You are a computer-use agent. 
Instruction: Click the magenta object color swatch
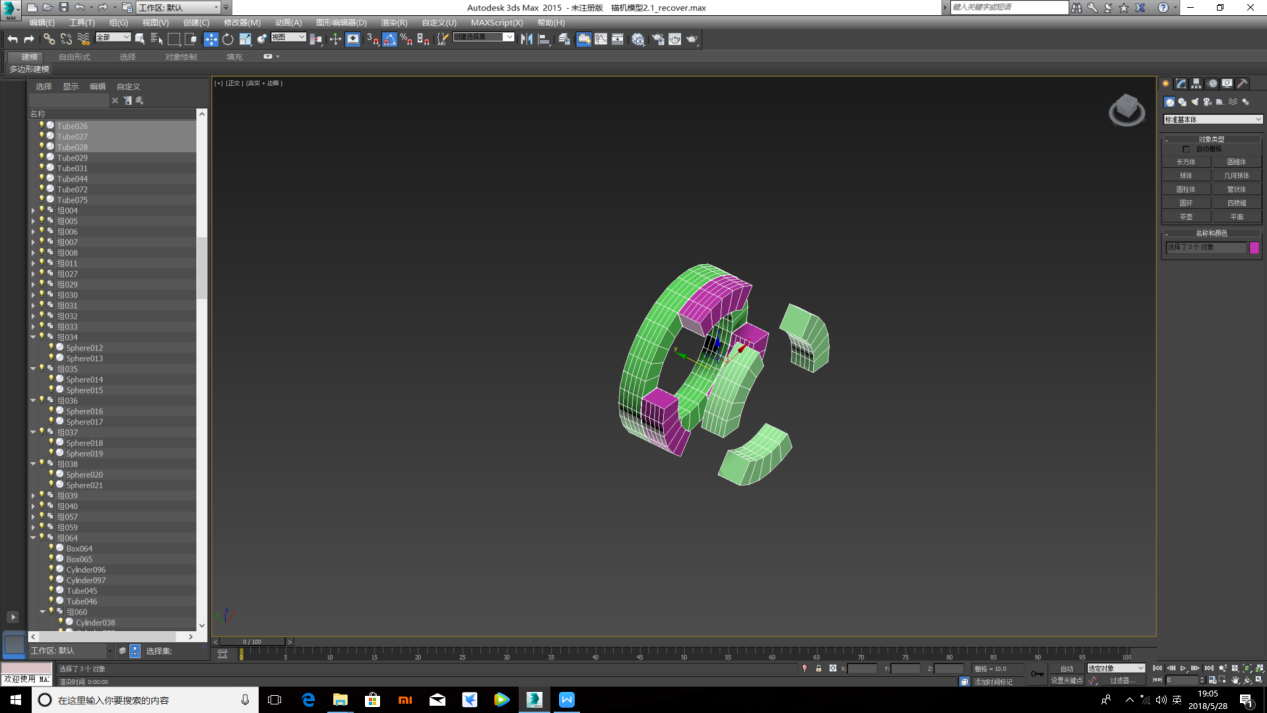tap(1254, 248)
